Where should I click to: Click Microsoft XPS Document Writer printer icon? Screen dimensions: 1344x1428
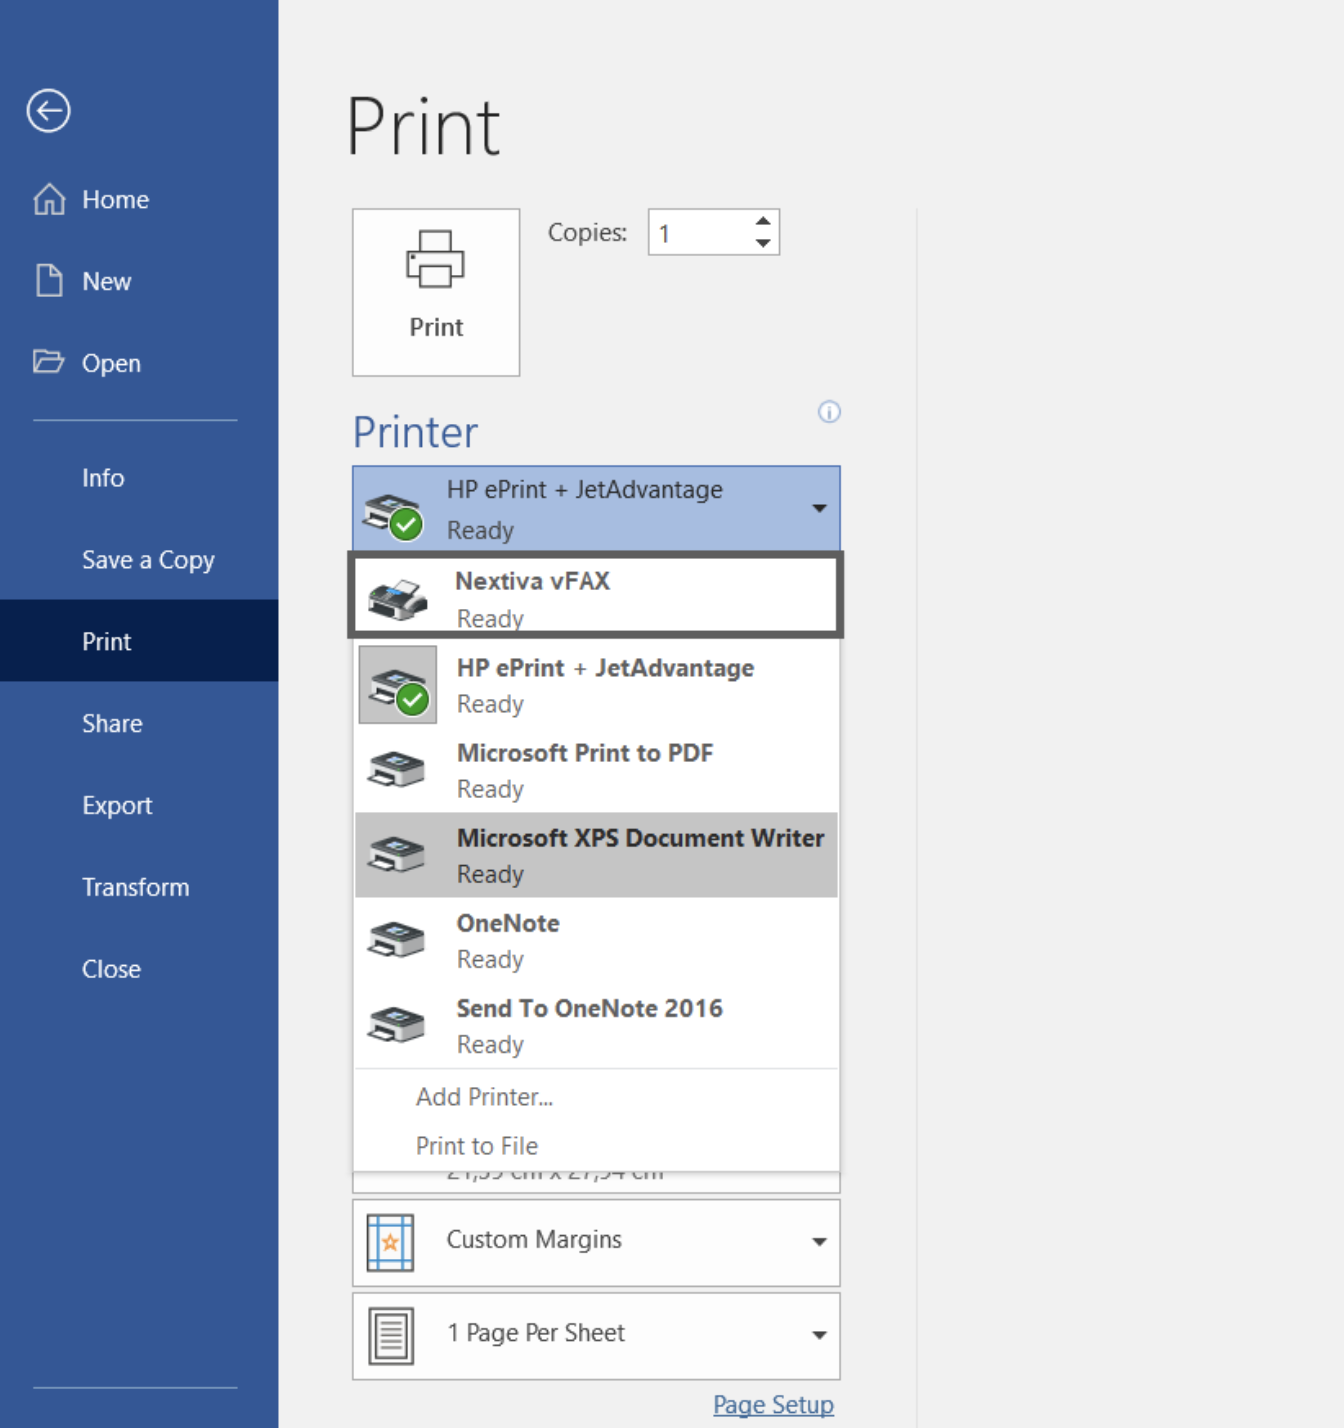point(396,854)
